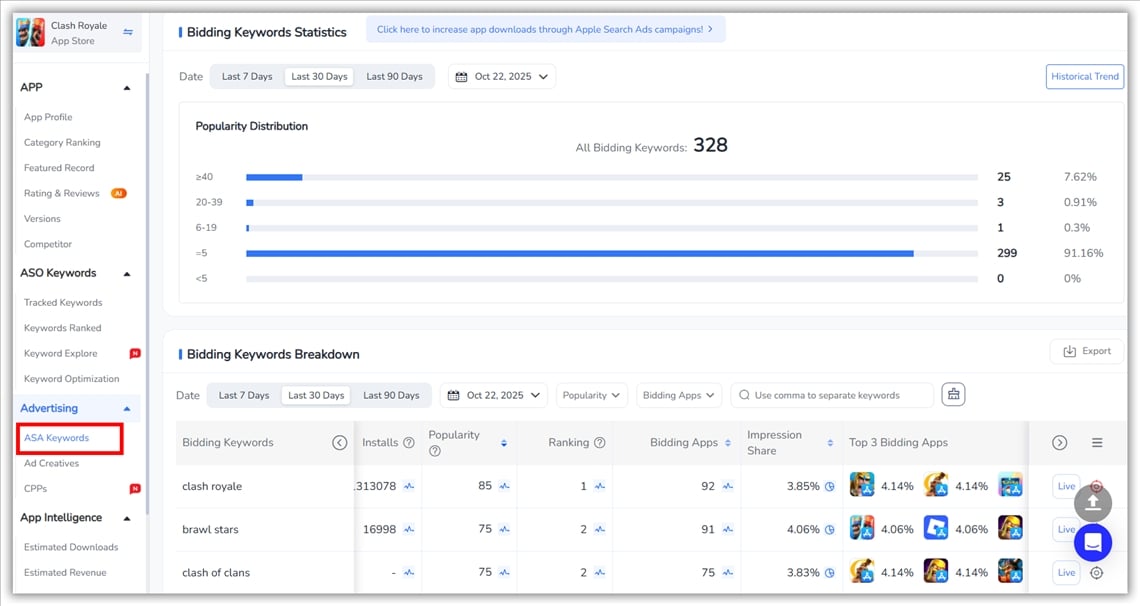Viewport: 1140px width, 606px height.
Task: Open the Popularity filter dropdown
Action: (592, 395)
